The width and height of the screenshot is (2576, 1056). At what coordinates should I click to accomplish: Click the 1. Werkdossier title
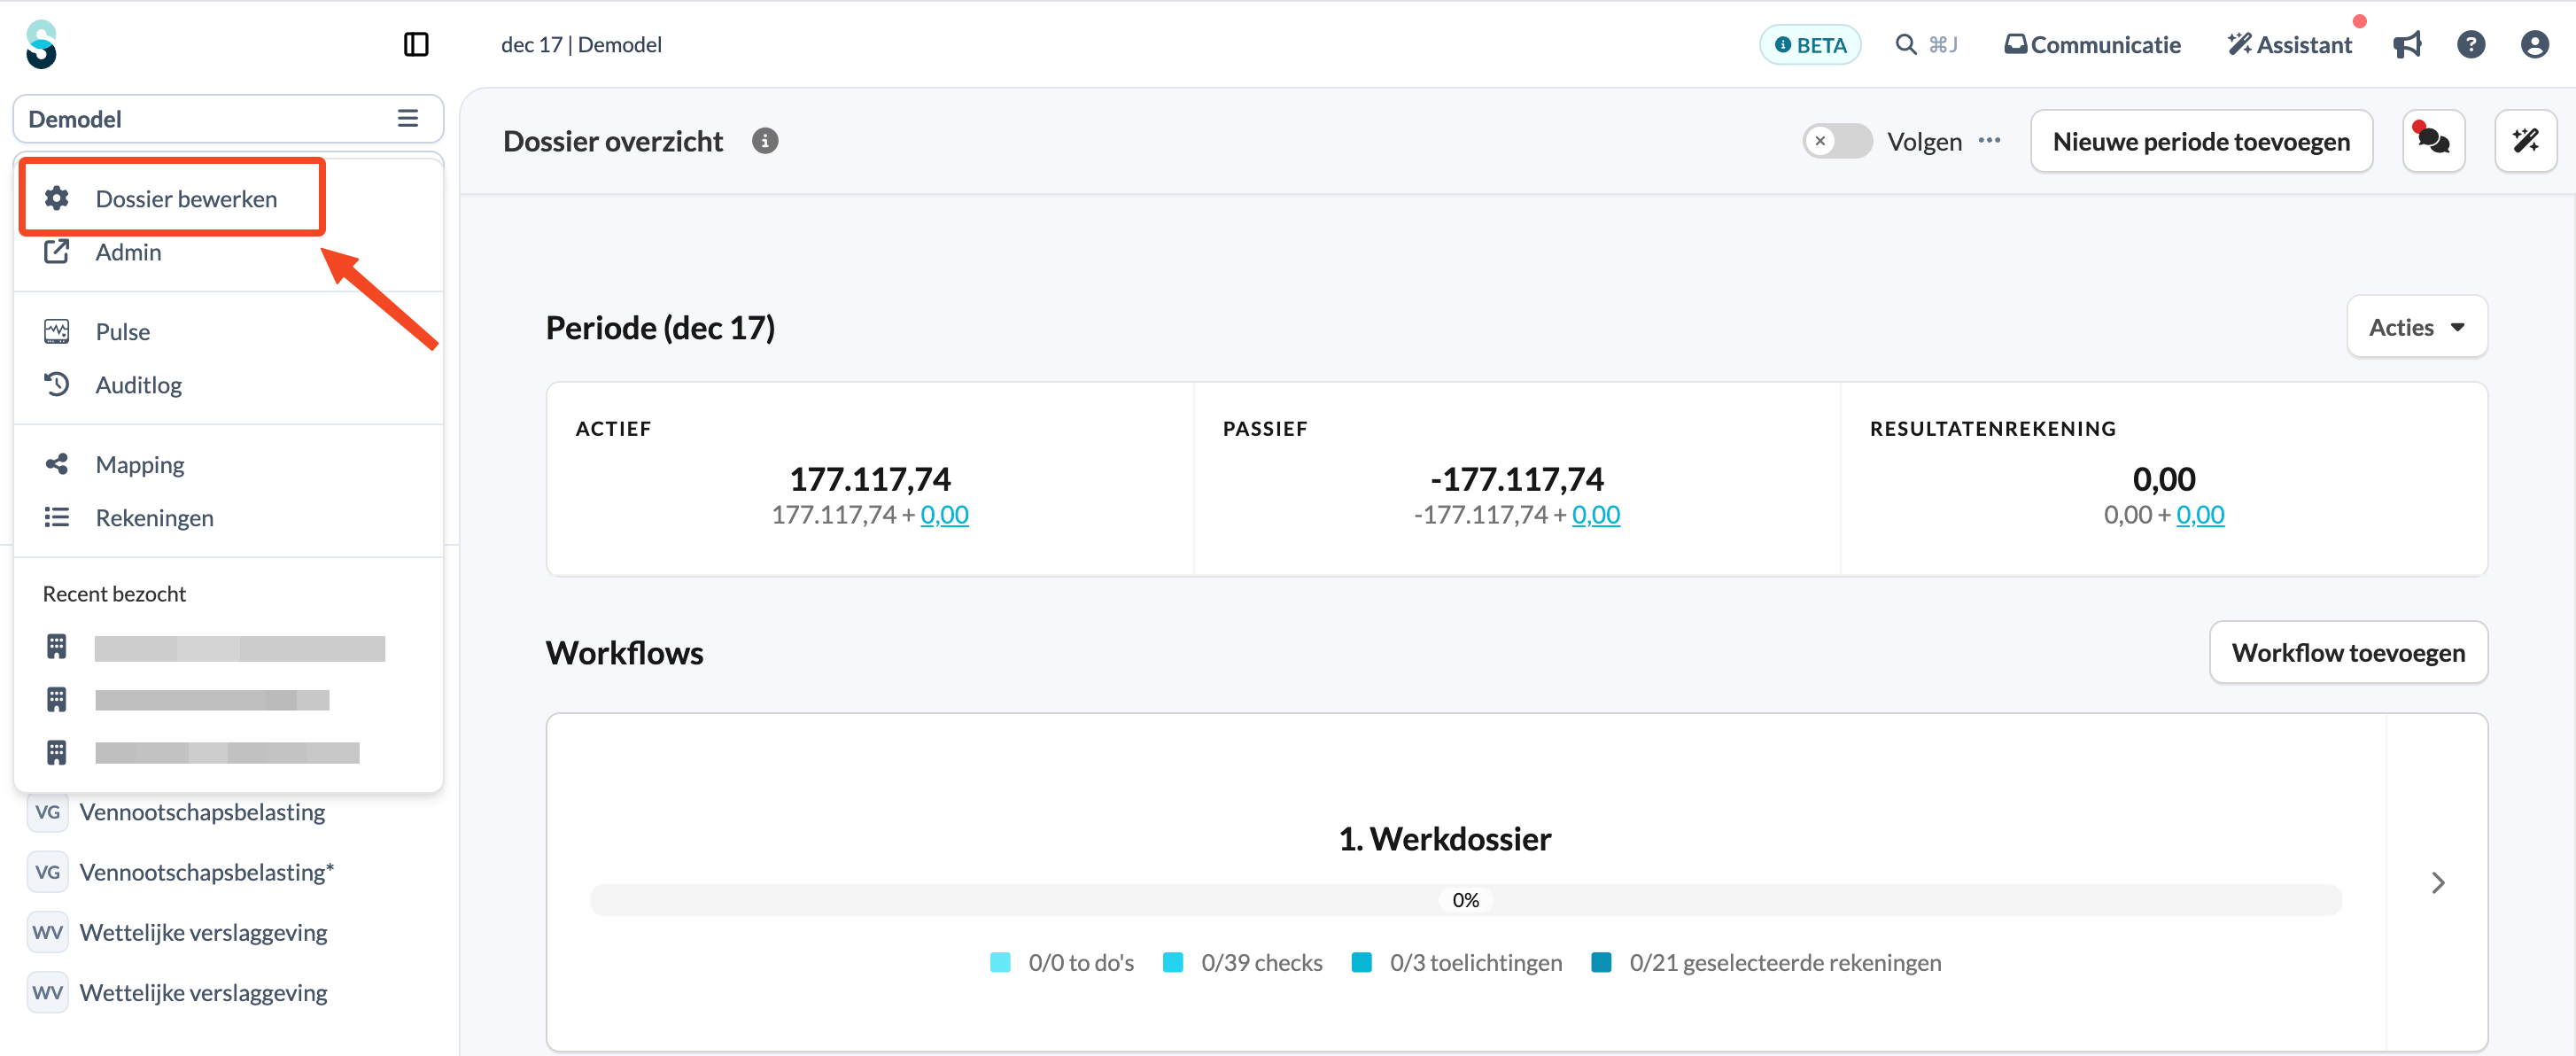coord(1445,838)
